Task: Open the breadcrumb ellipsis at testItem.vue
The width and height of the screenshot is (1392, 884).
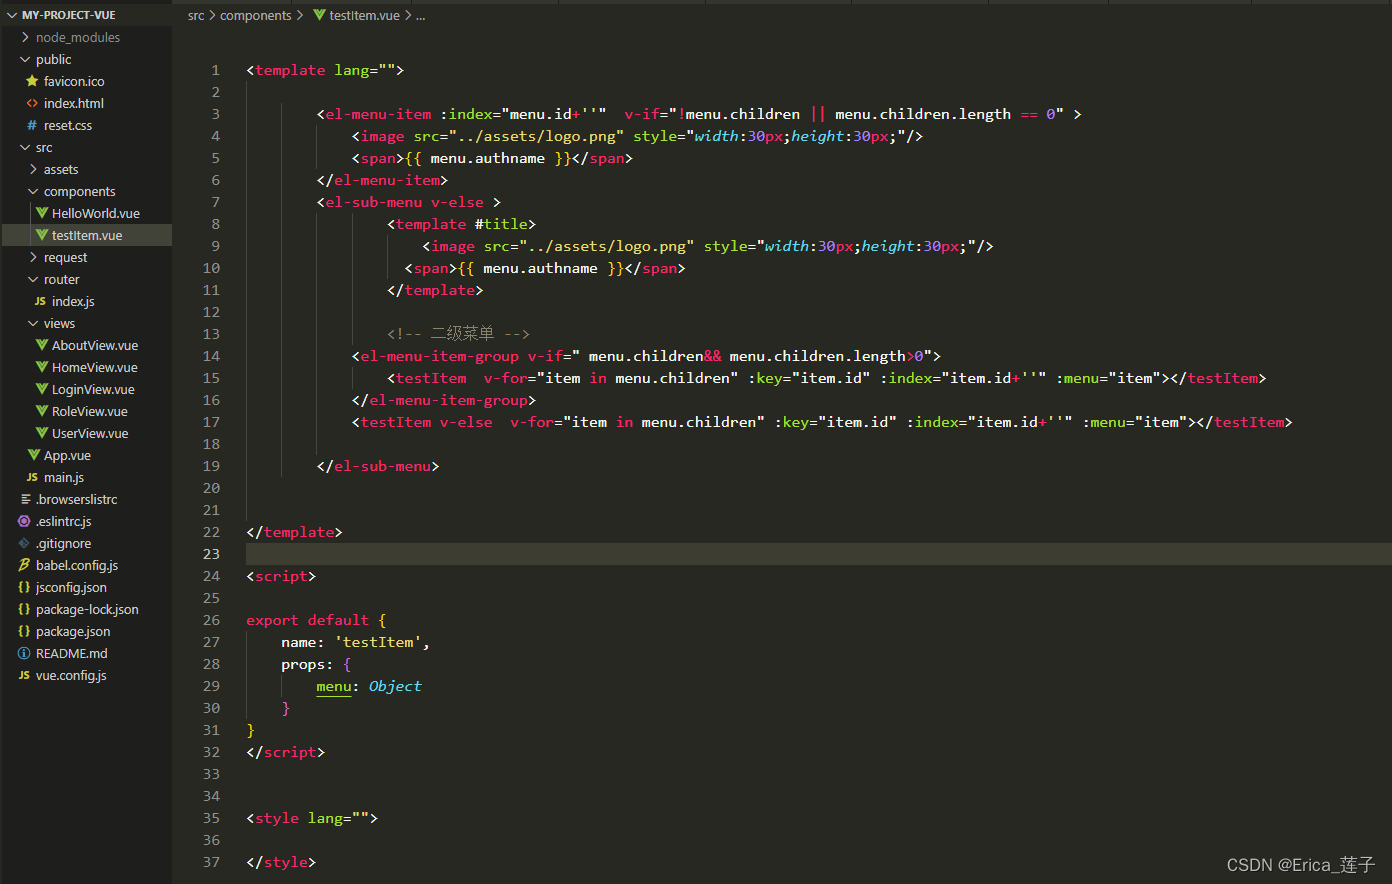Action: (x=420, y=15)
